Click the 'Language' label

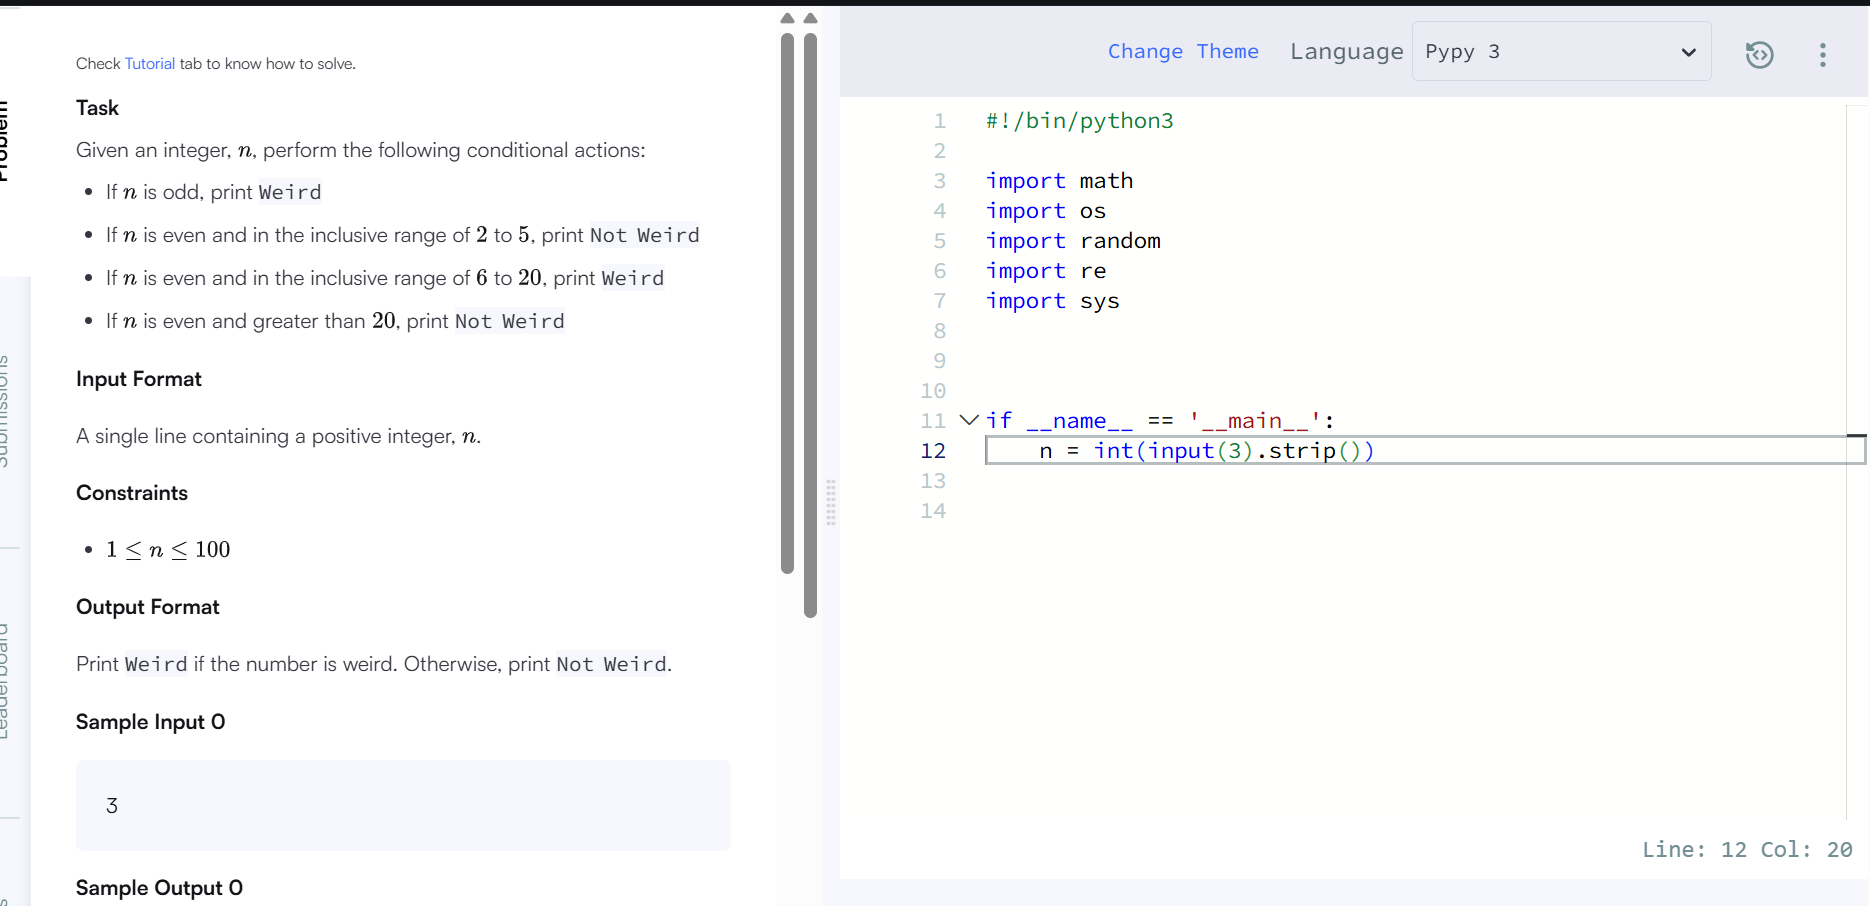click(1346, 51)
